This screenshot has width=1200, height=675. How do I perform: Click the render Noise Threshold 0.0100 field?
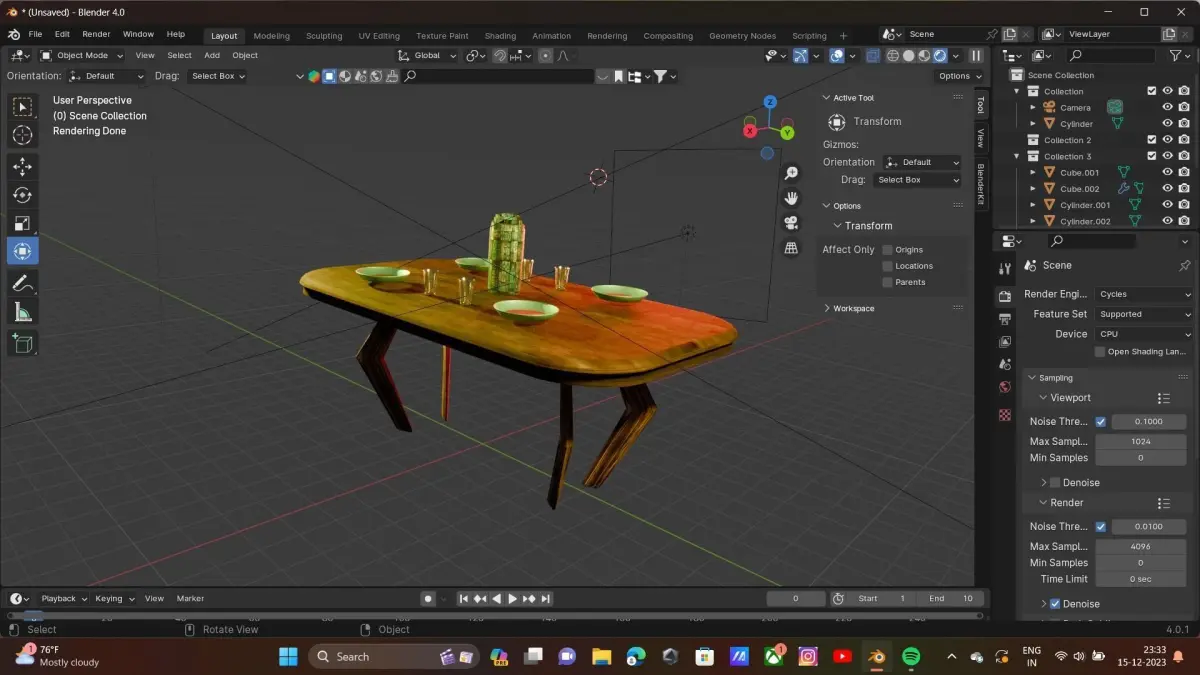pos(1148,526)
